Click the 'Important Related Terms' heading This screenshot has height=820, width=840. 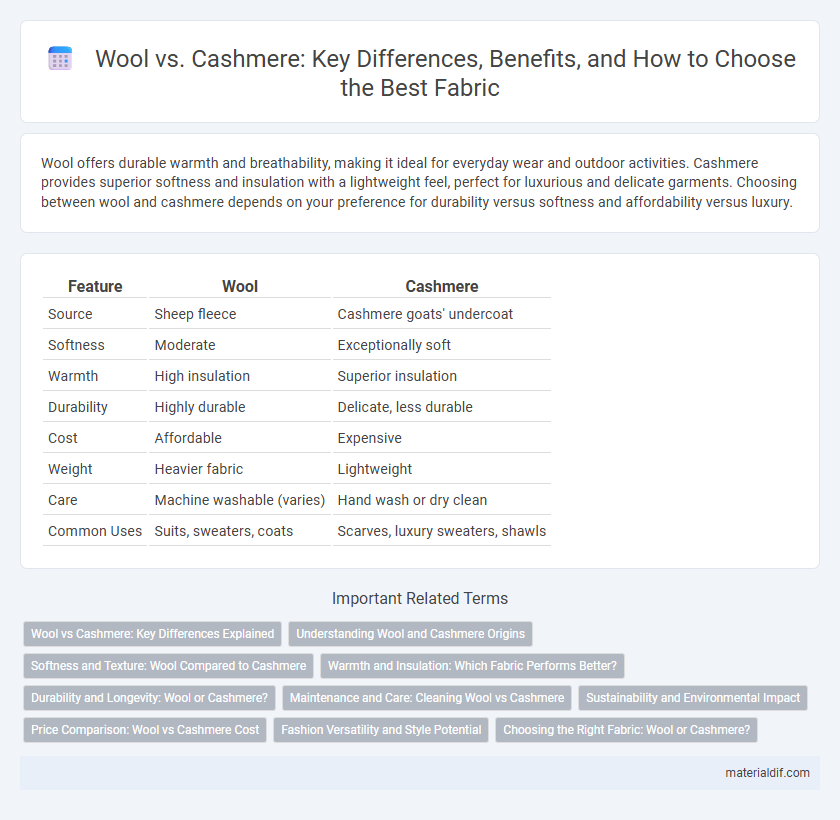point(420,598)
